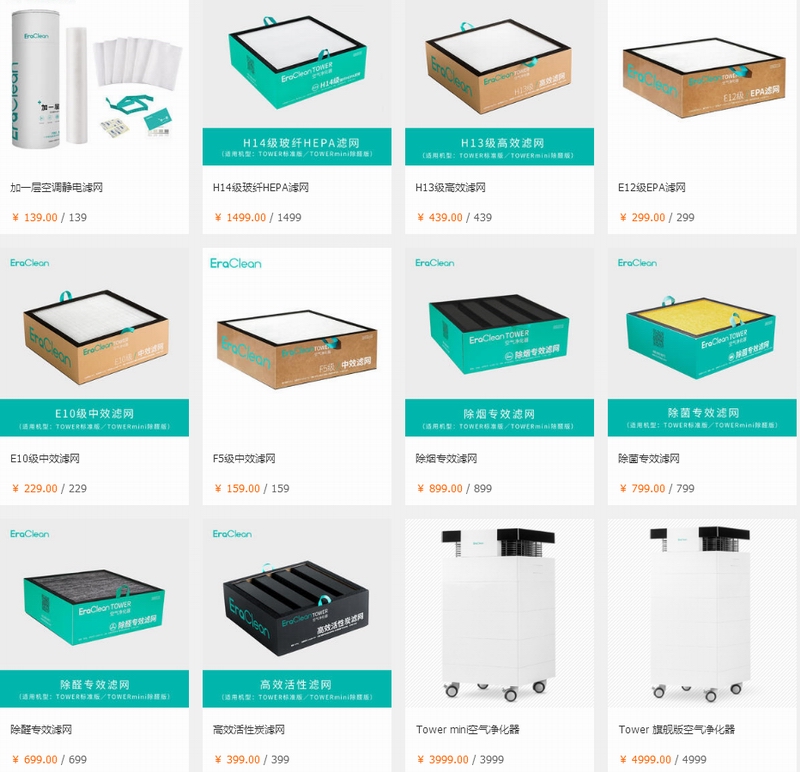Viewport: 800px width, 772px height.
Task: Select the E12级EPA滤网 filter image
Action: click(702, 83)
